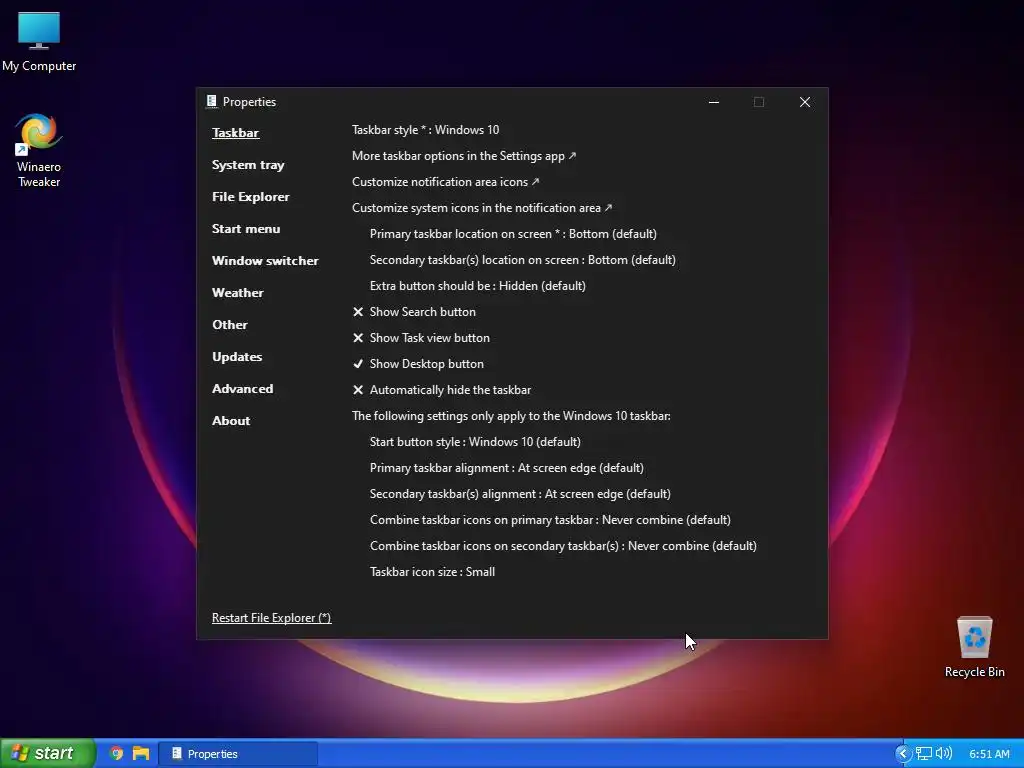Change Secondary taskbar(s) alignment setting

pyautogui.click(x=520, y=494)
